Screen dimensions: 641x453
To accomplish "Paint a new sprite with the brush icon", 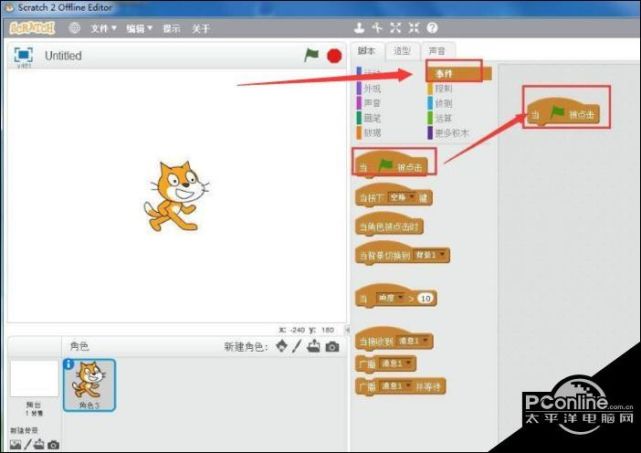I will click(297, 346).
